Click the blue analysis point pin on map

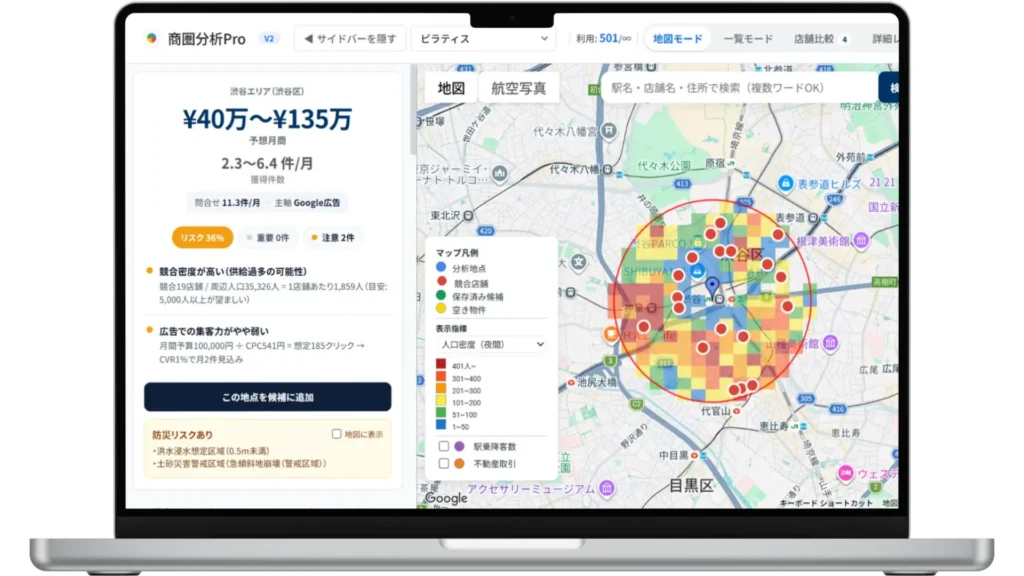pos(712,285)
